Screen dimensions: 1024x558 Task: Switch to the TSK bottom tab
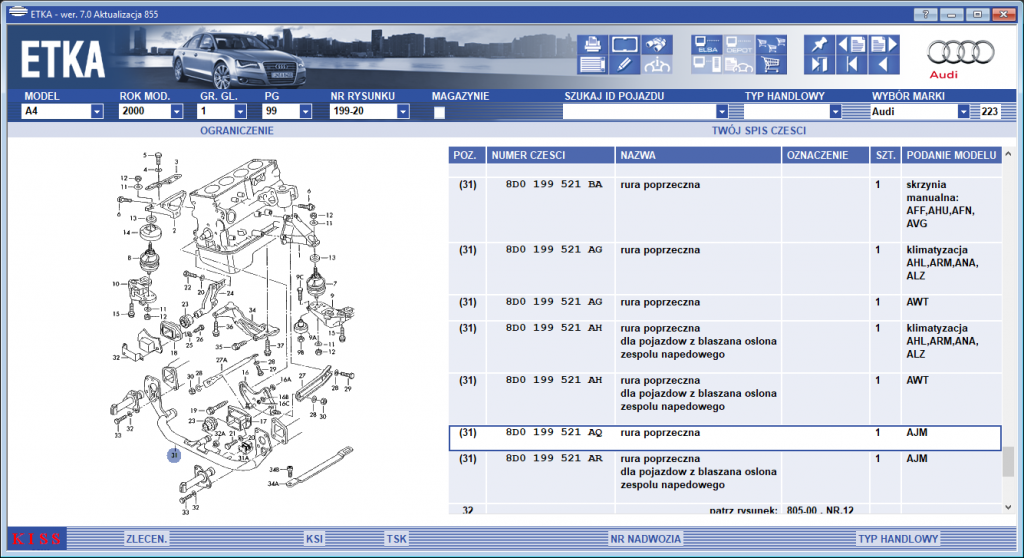(396, 539)
